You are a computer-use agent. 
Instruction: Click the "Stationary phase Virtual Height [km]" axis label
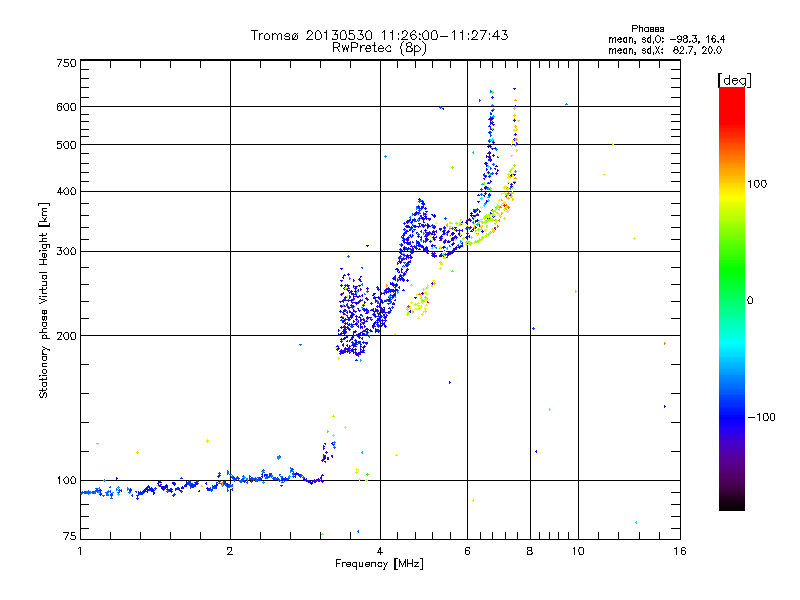(43, 300)
